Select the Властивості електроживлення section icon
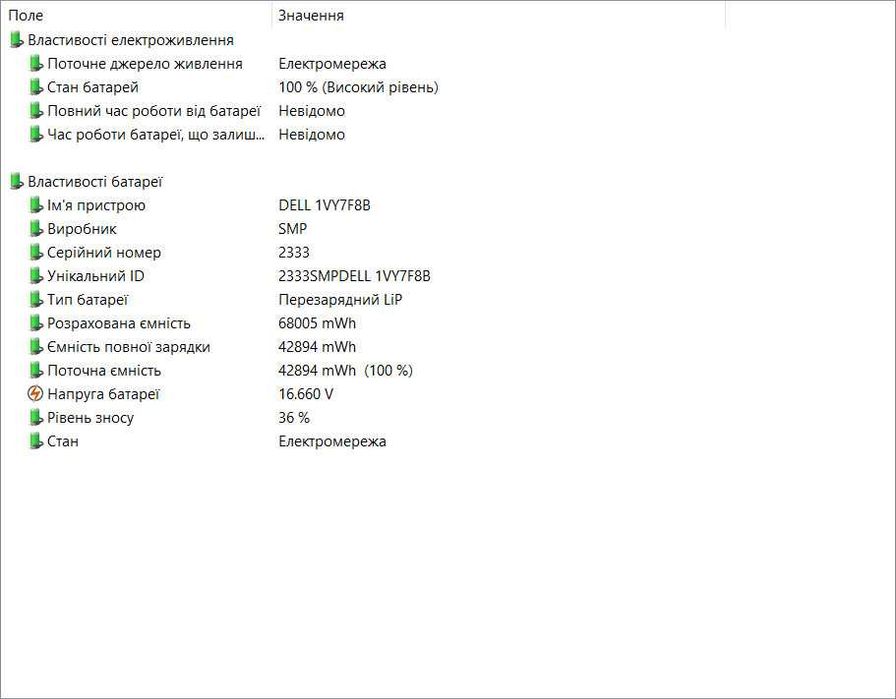This screenshot has width=896, height=699. pyautogui.click(x=17, y=40)
